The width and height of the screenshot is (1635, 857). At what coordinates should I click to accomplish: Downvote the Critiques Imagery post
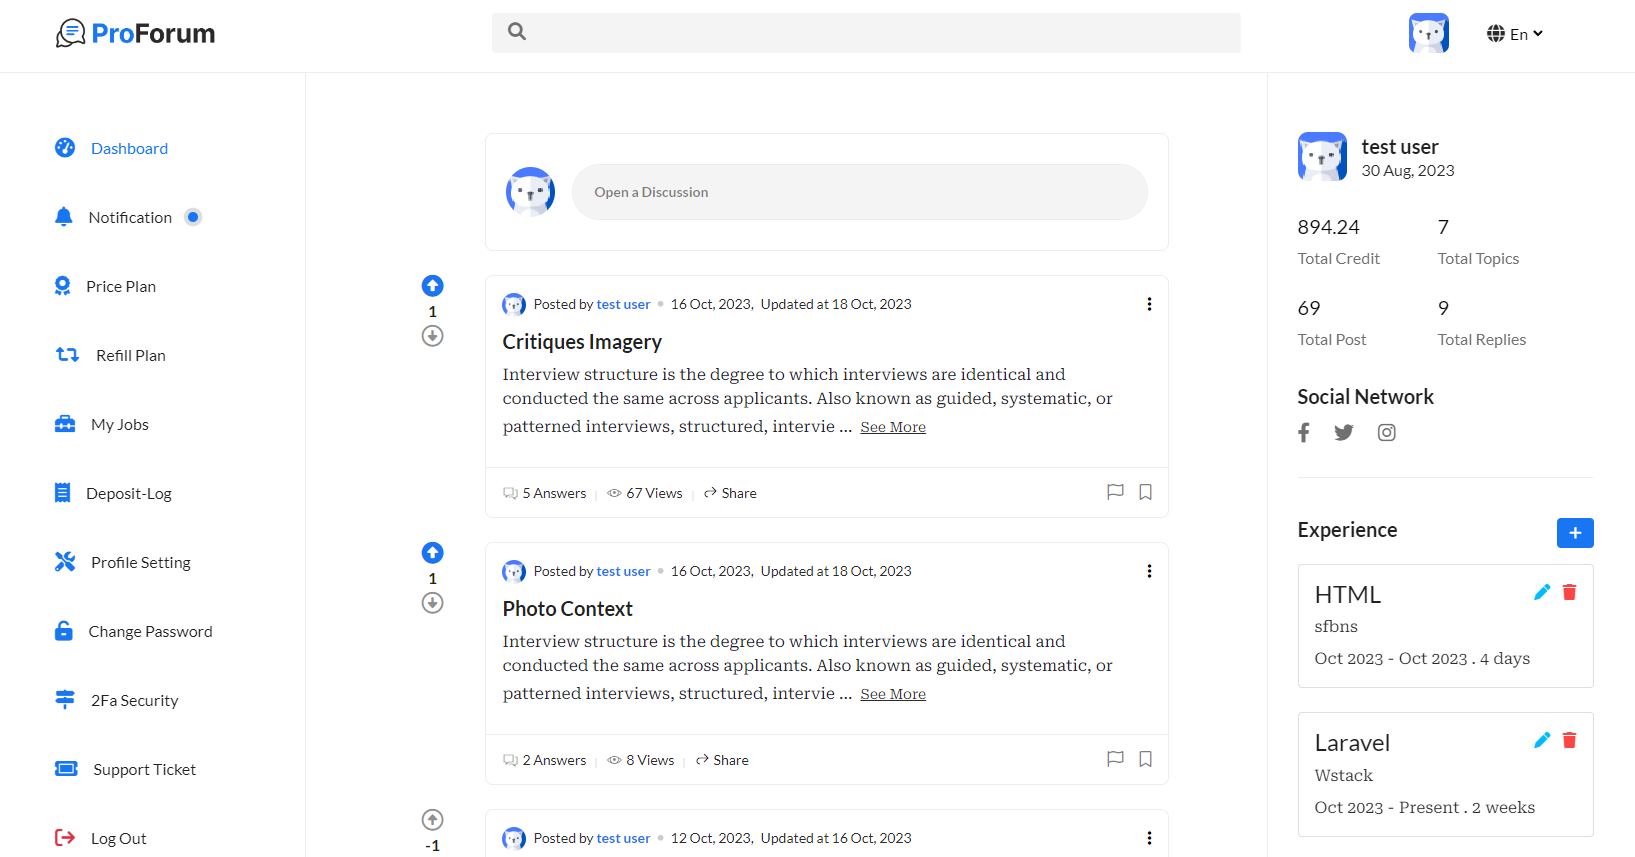[432, 336]
